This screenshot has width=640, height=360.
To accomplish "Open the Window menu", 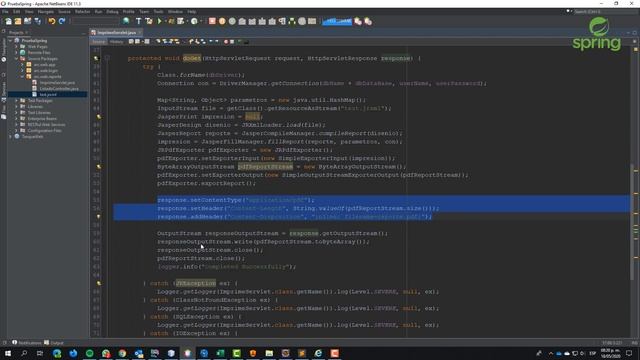I will point(175,12).
